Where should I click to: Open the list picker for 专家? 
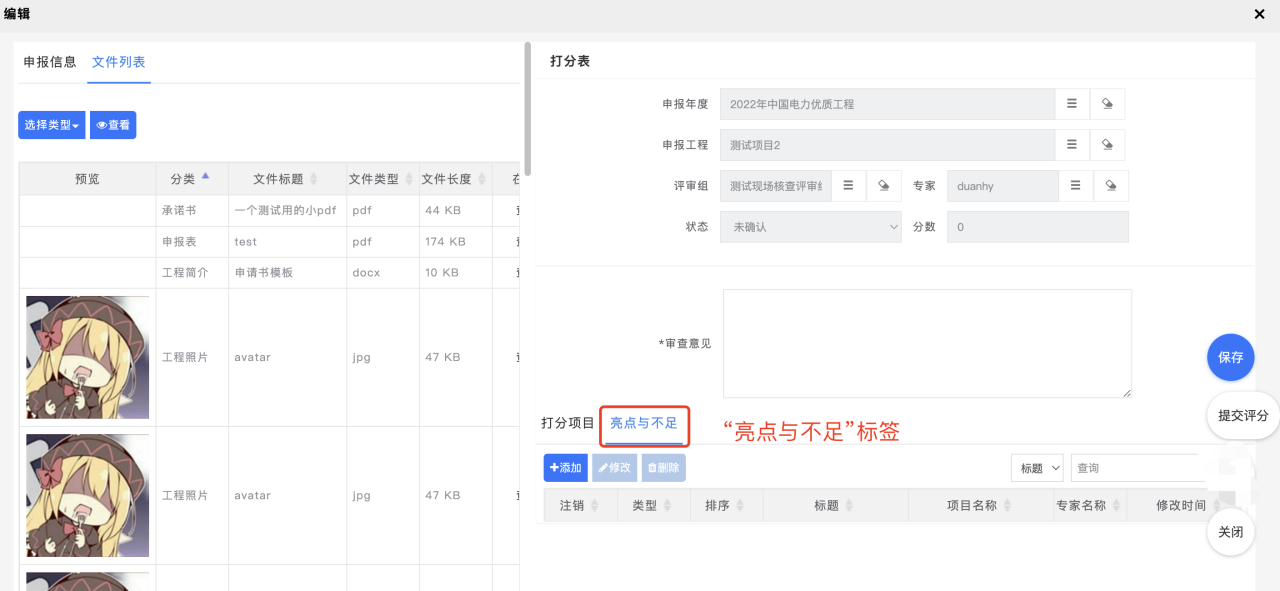tap(1076, 186)
